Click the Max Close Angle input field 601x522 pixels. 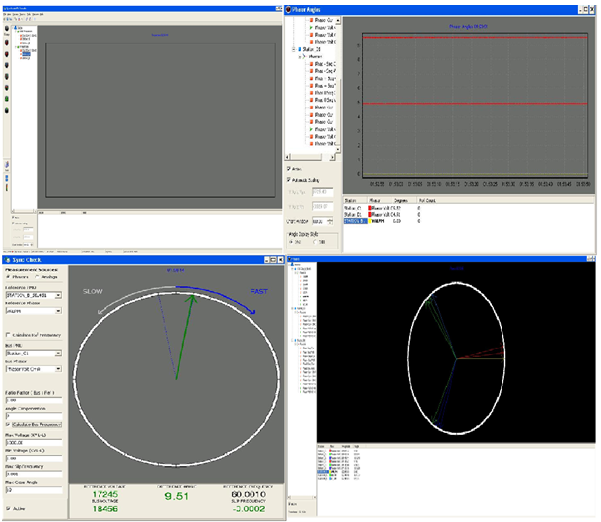coord(32,491)
